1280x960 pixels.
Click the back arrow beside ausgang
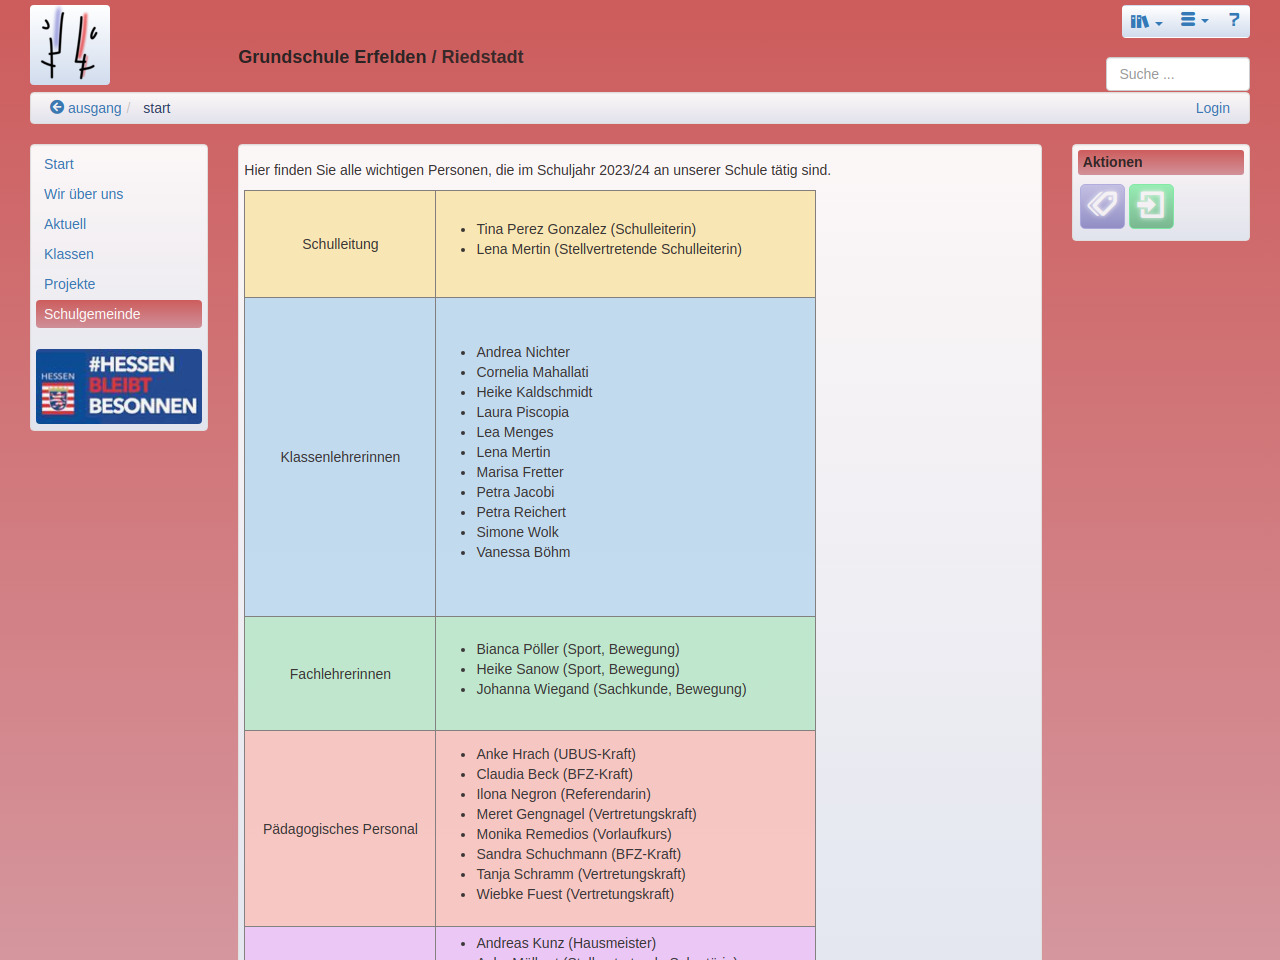[x=57, y=108]
